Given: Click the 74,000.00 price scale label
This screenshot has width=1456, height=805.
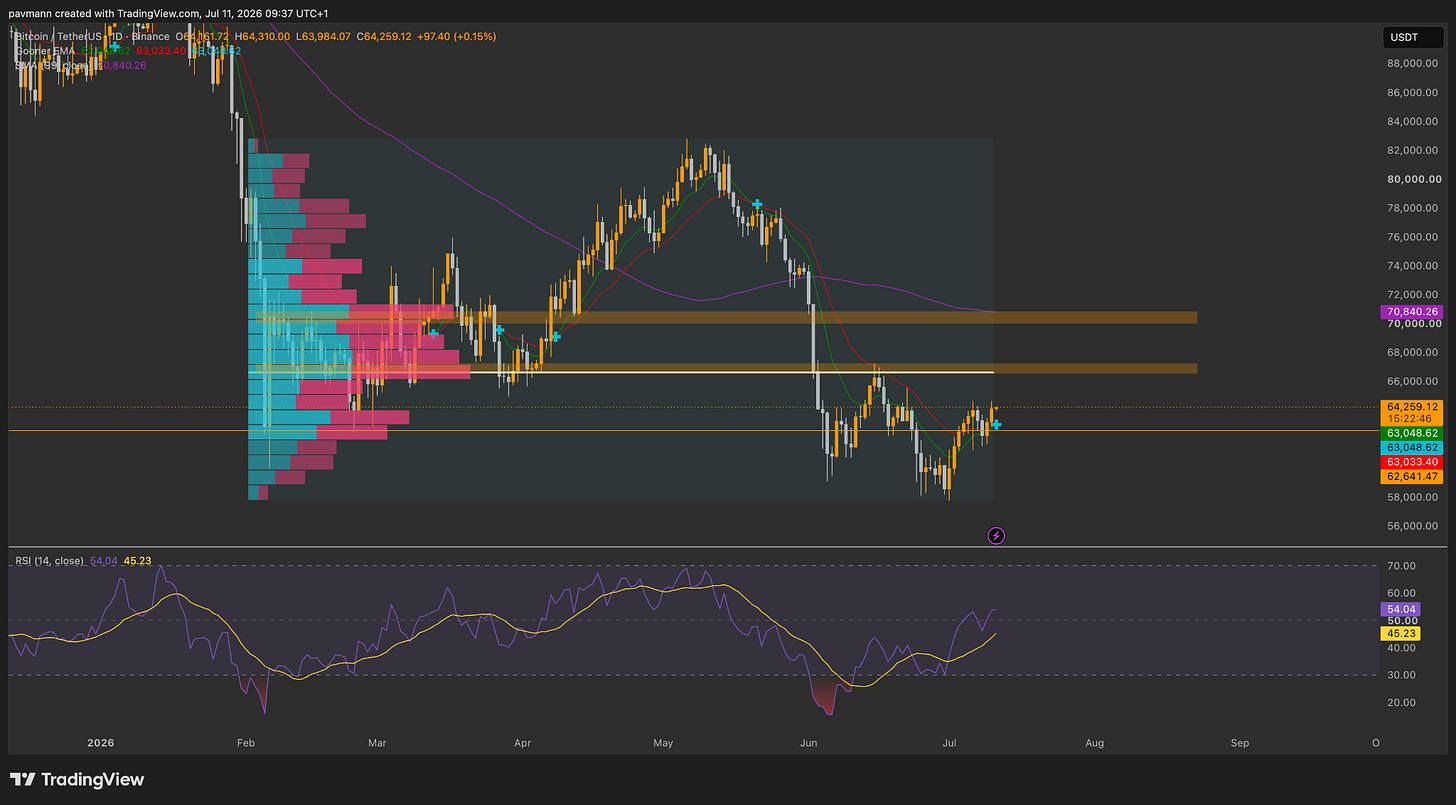Looking at the screenshot, I should pos(1411,266).
